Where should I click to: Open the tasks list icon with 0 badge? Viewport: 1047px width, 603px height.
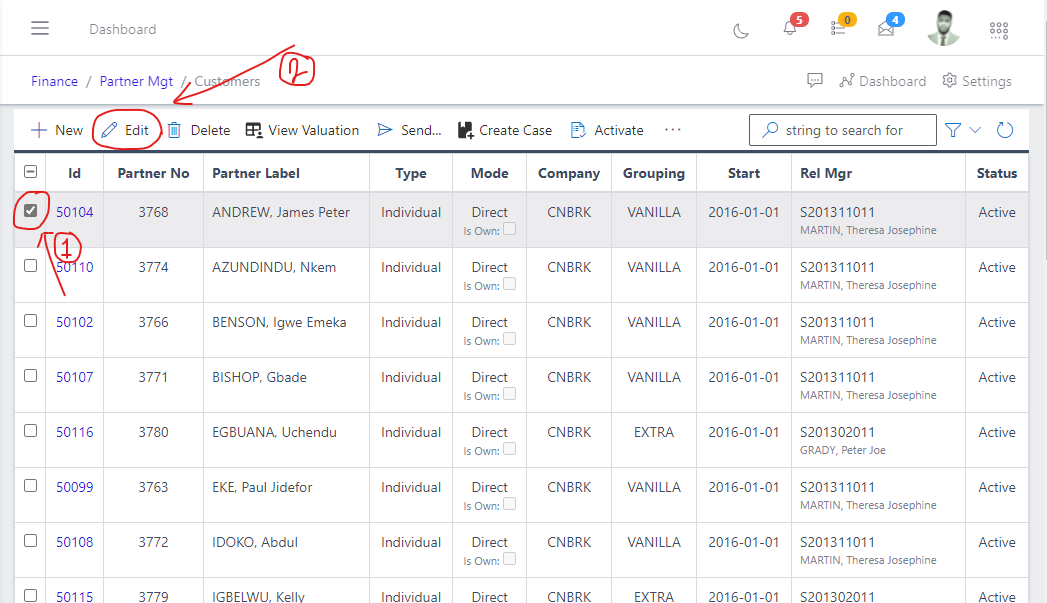tap(838, 31)
